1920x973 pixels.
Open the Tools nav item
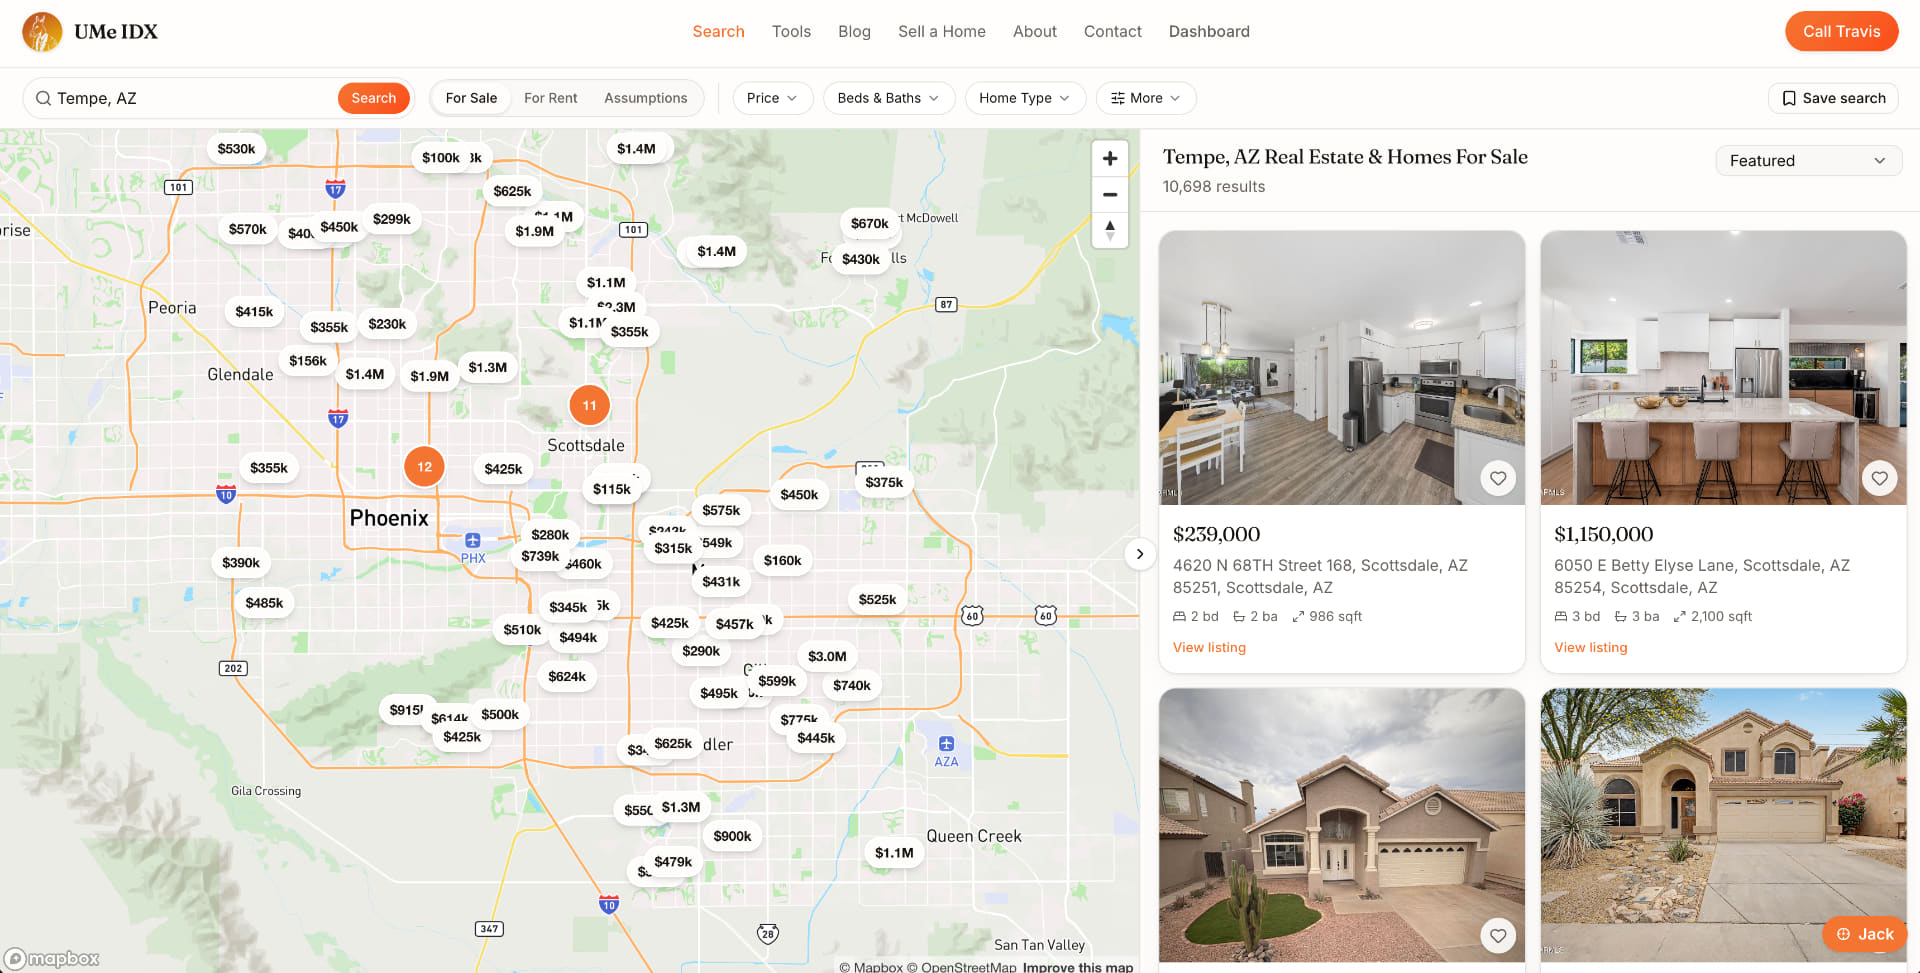[x=791, y=32]
